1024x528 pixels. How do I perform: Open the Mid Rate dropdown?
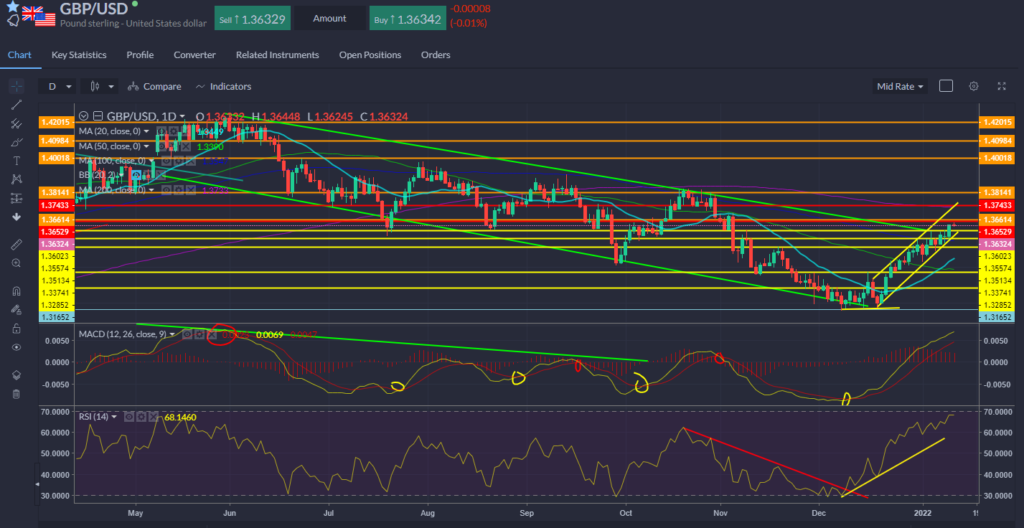[x=898, y=86]
